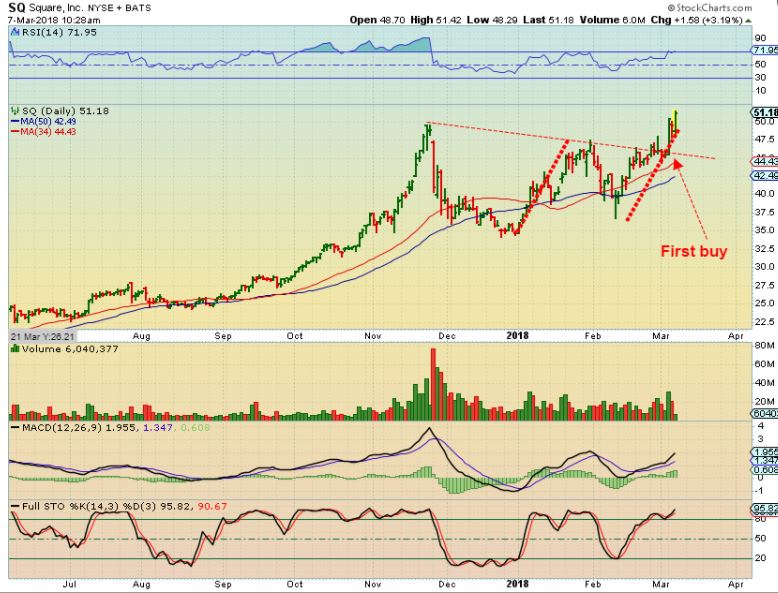Click the 47.5 price axis label

pos(765,140)
